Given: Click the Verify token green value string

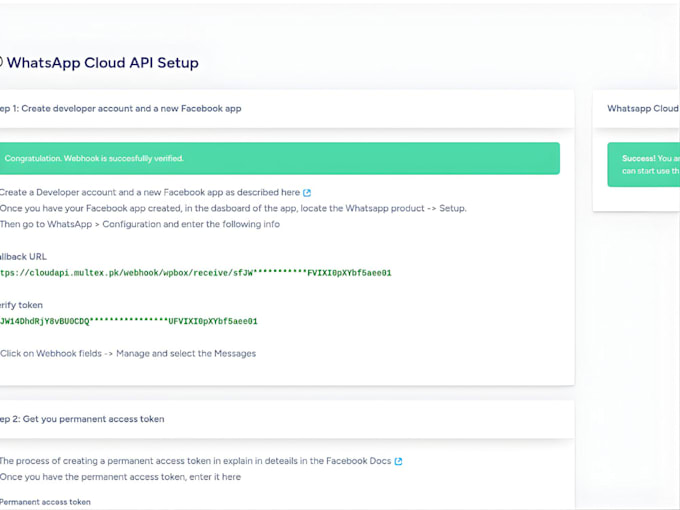Looking at the screenshot, I should [x=129, y=321].
